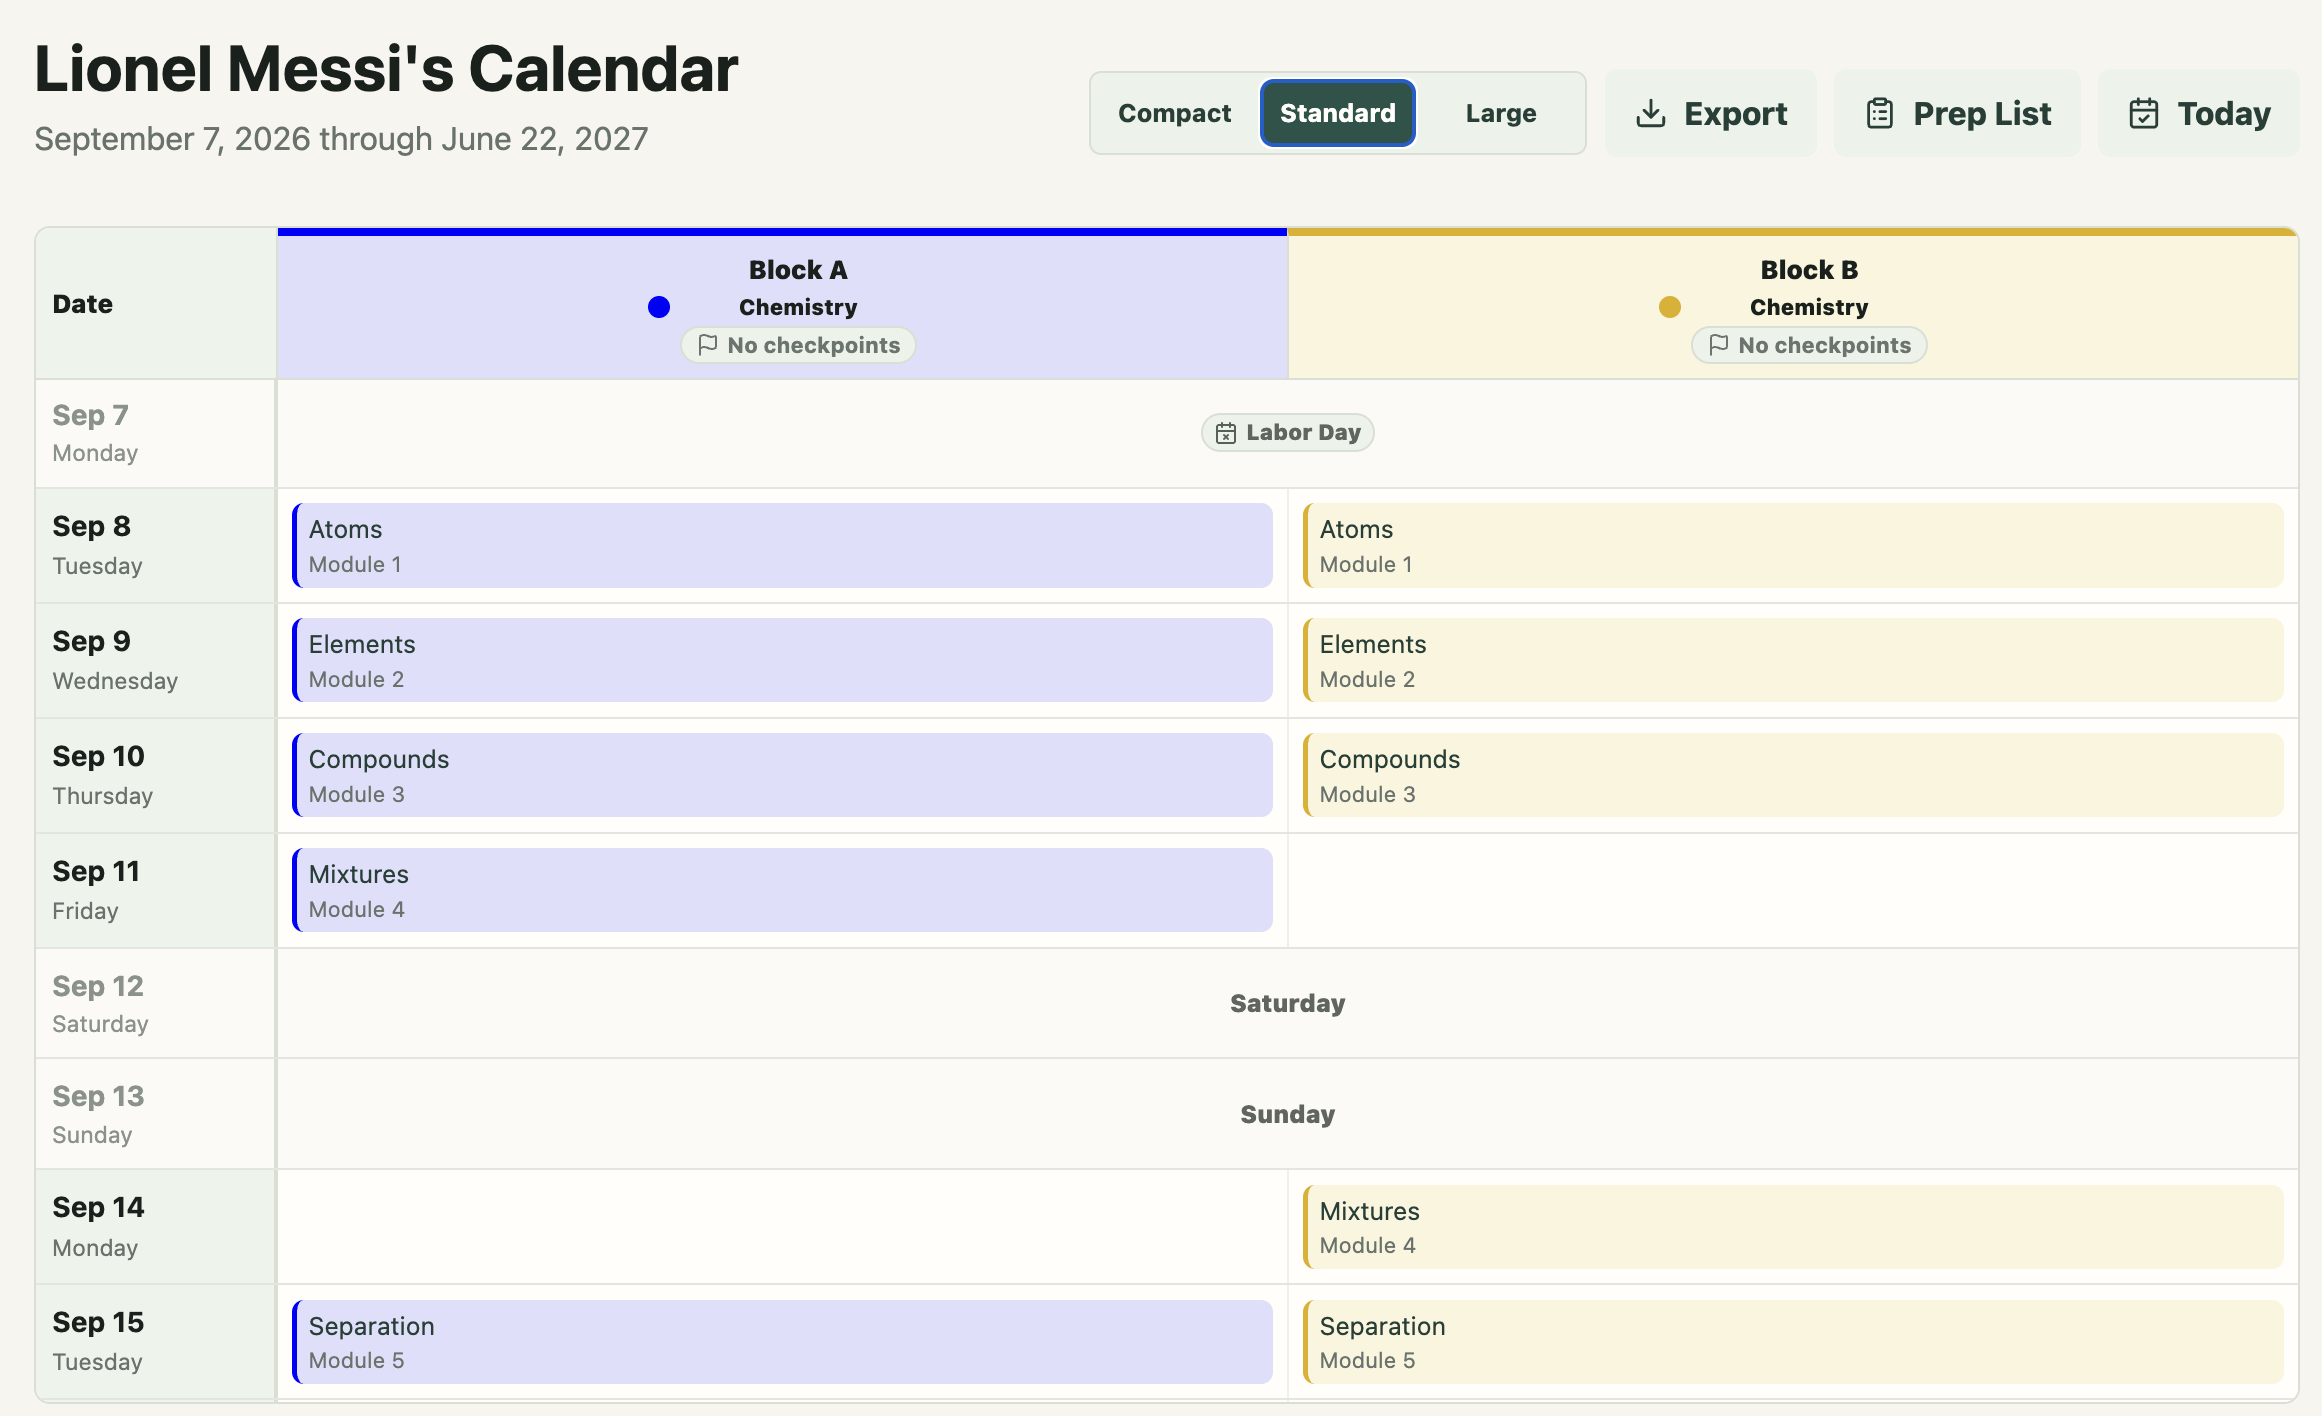2322x1416 pixels.
Task: Open Block A Separation Module 5 lesson
Action: [x=783, y=1343]
